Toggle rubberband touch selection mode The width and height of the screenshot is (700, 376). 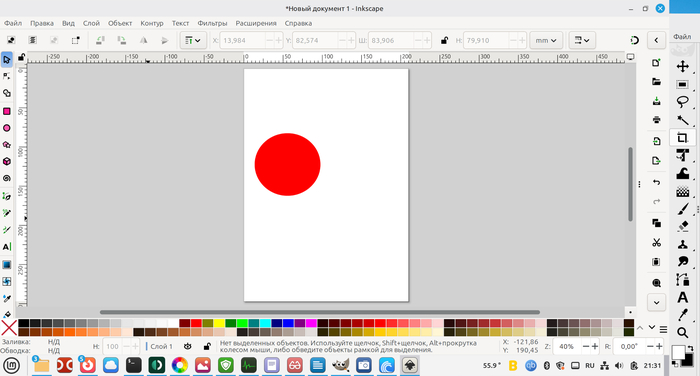click(x=75, y=40)
